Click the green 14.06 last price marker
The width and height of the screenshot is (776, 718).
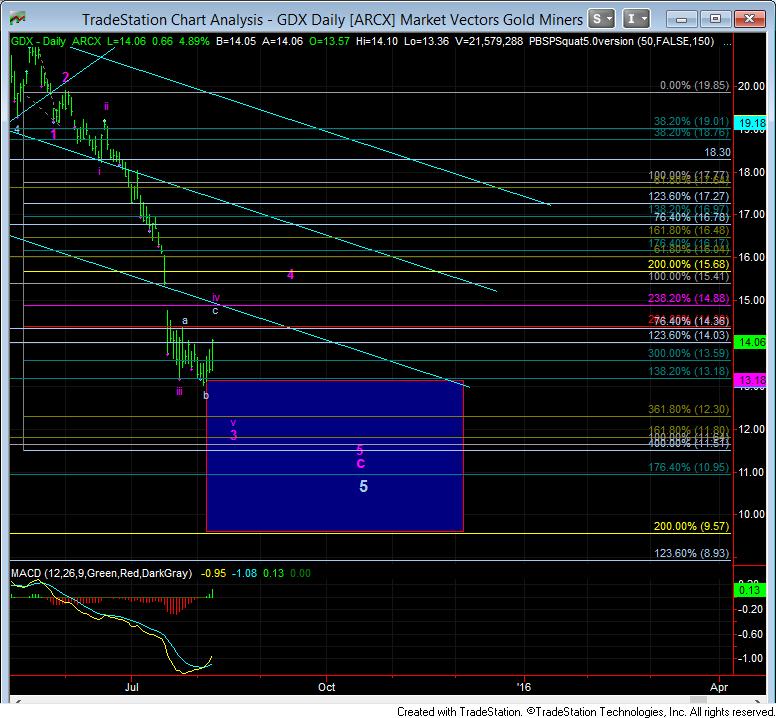click(x=751, y=341)
